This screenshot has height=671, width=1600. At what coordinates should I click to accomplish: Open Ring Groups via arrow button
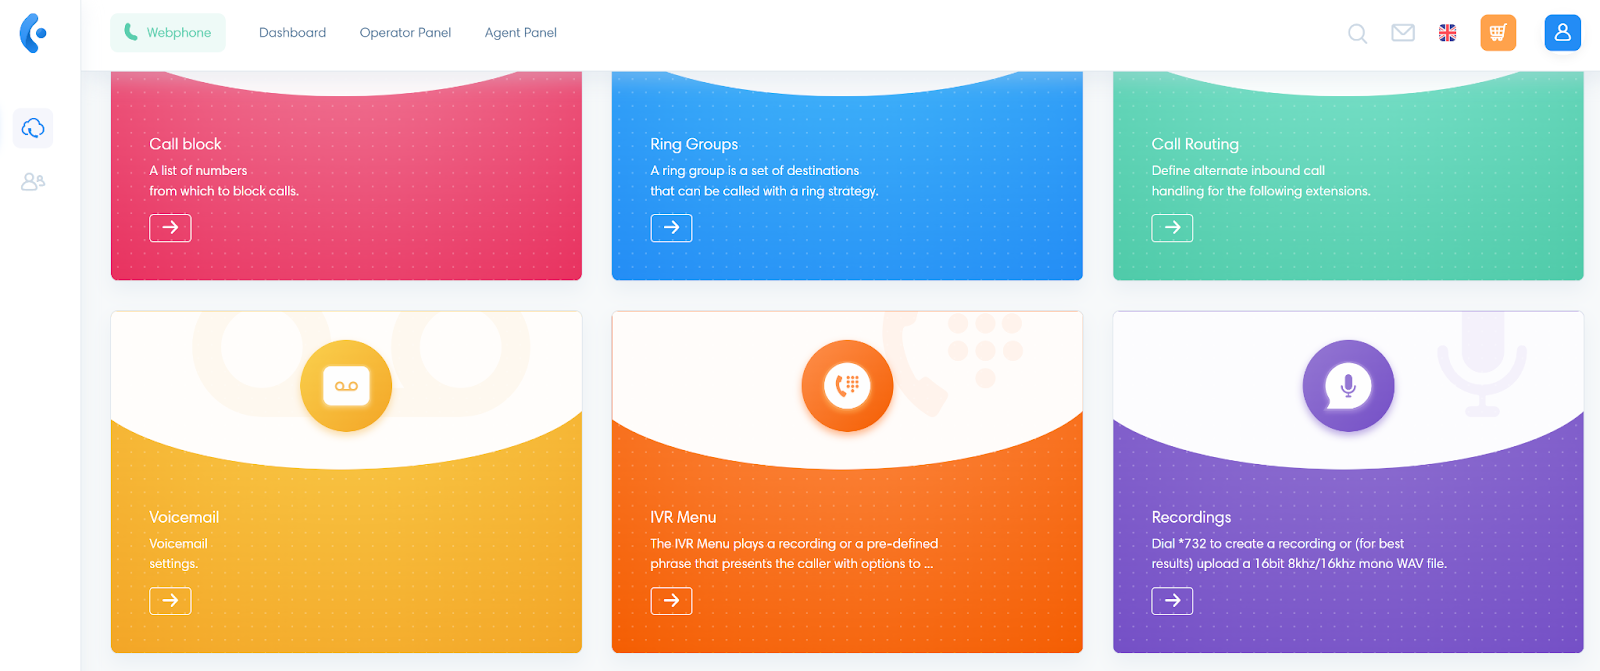[x=671, y=228]
